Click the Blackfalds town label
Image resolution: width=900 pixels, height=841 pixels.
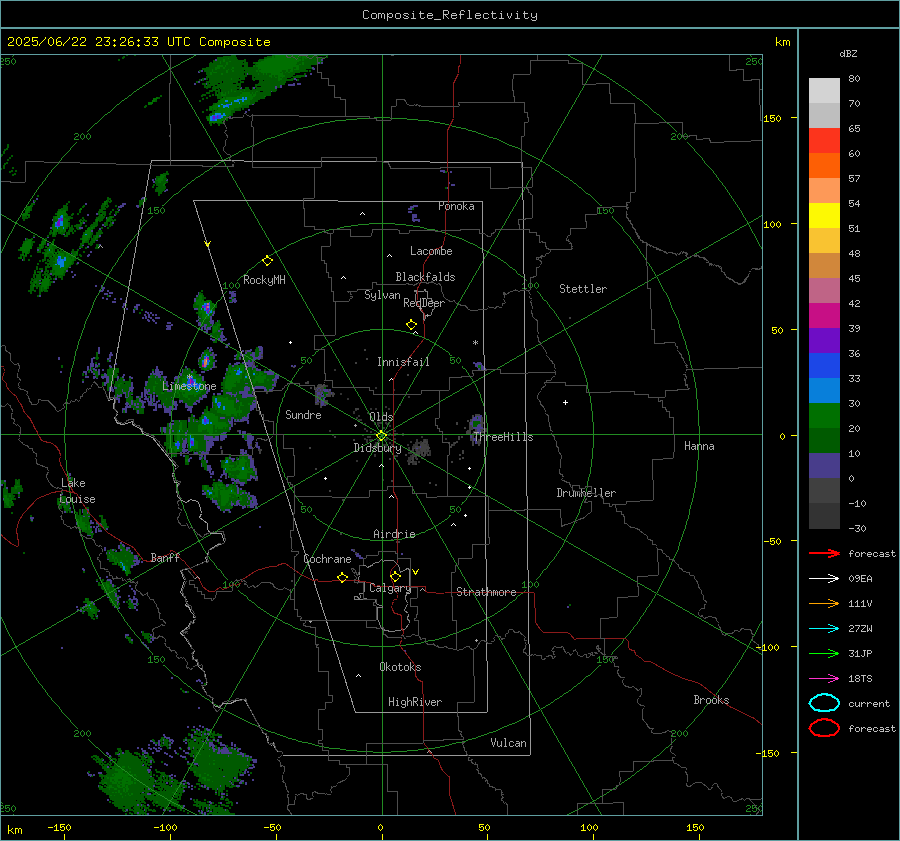click(x=425, y=277)
